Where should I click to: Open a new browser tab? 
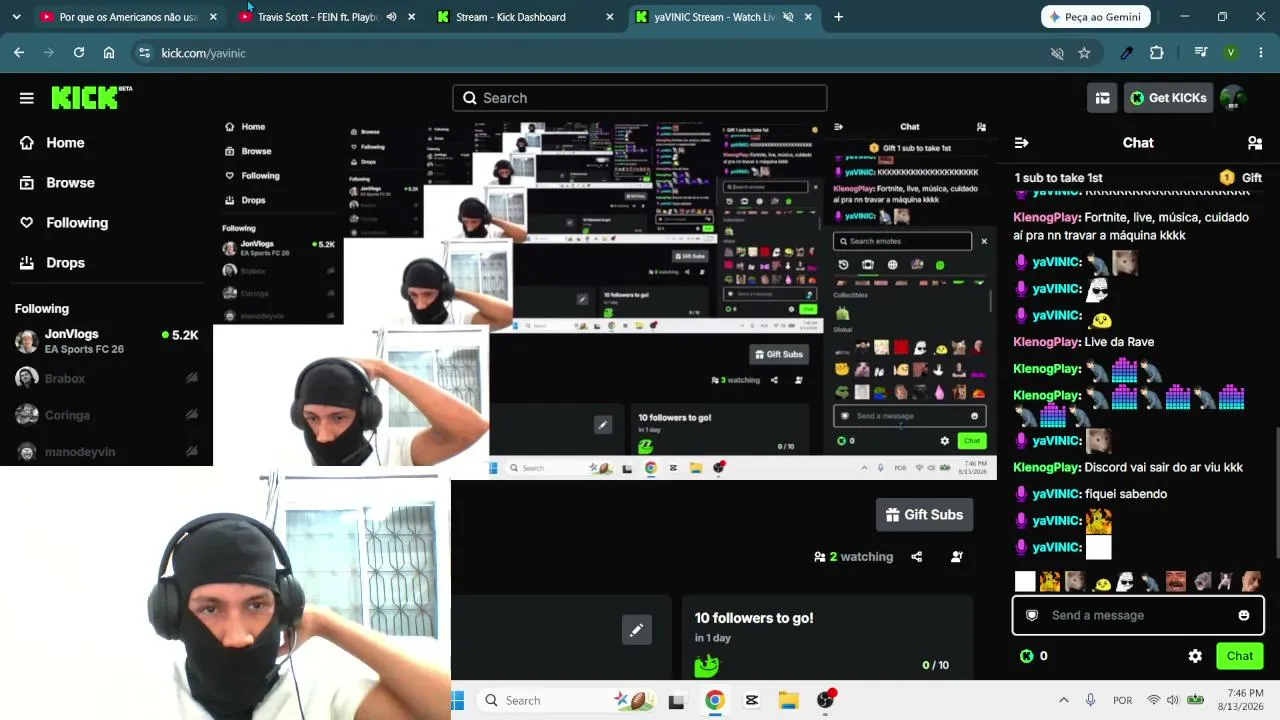838,17
